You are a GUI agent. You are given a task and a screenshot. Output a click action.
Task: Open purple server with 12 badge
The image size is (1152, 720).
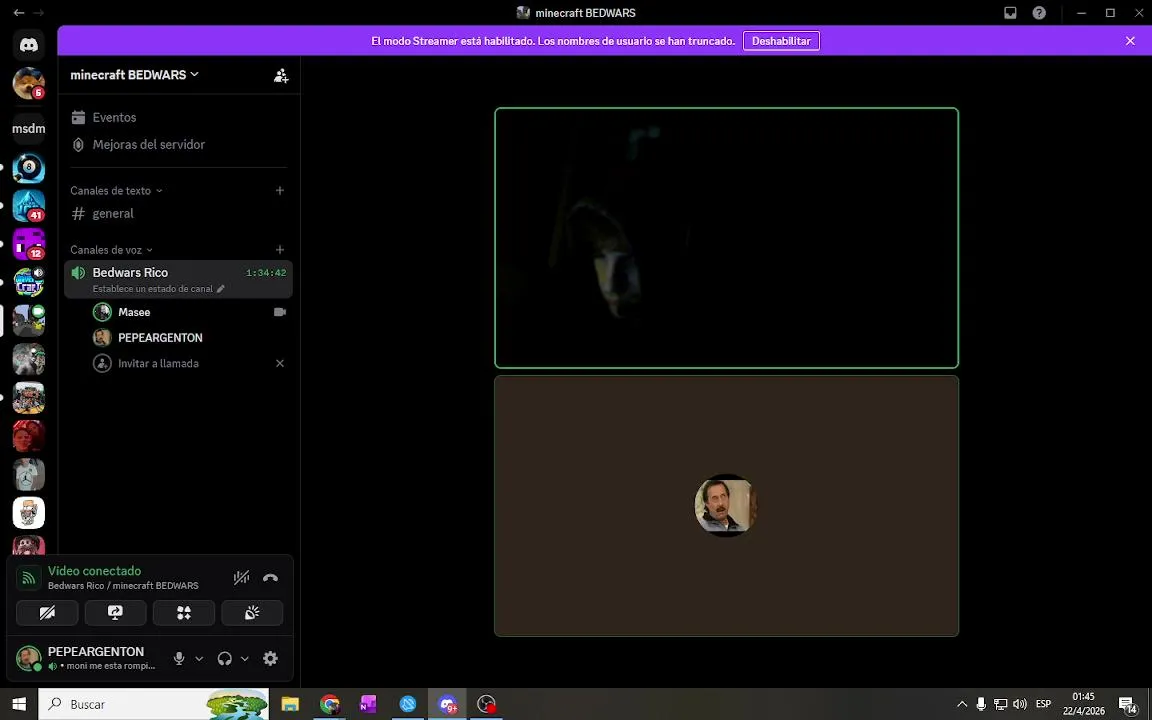pyautogui.click(x=29, y=244)
